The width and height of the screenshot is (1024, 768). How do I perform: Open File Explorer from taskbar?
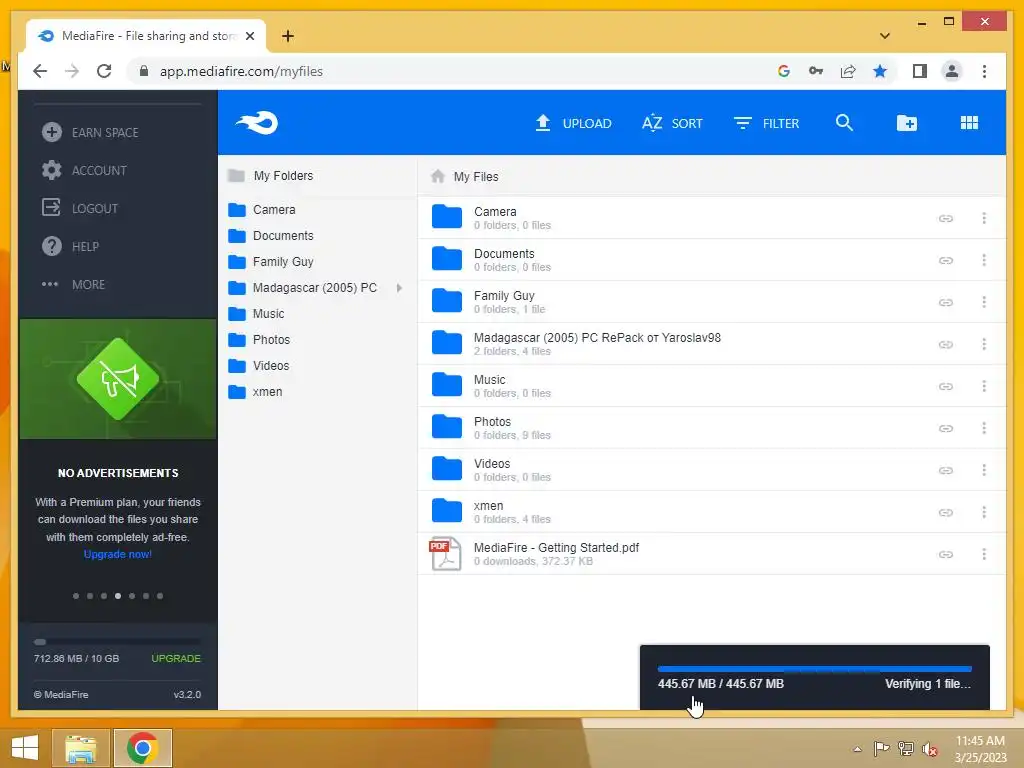point(81,748)
